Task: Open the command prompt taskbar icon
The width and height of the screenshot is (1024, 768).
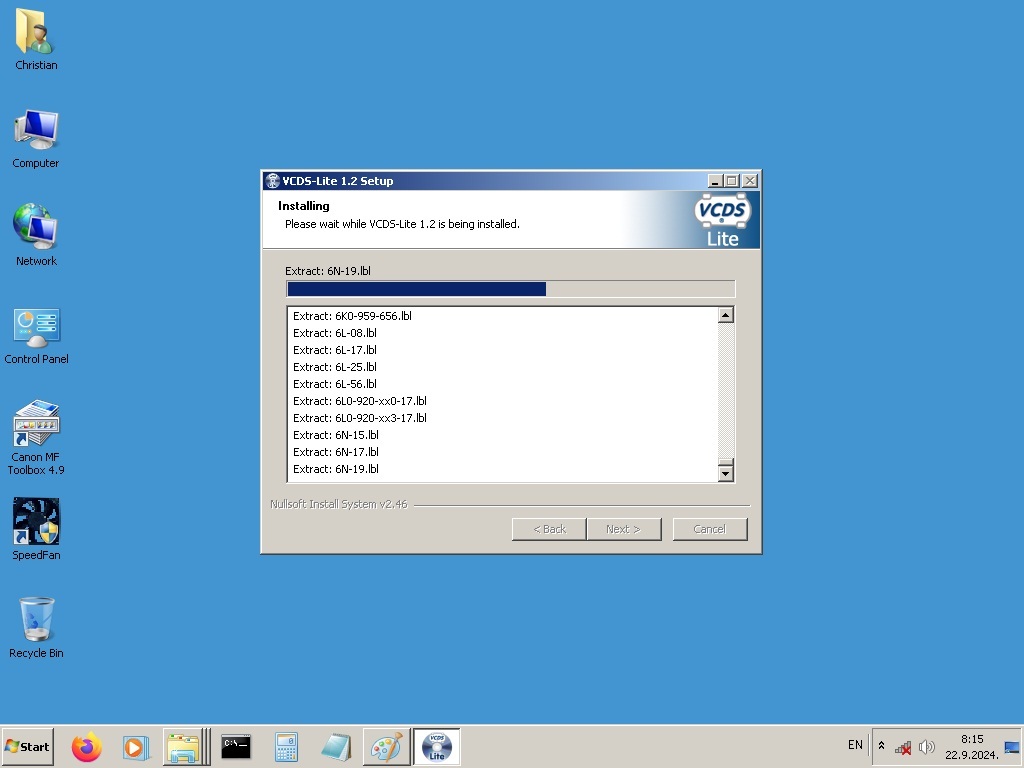Action: tap(236, 746)
